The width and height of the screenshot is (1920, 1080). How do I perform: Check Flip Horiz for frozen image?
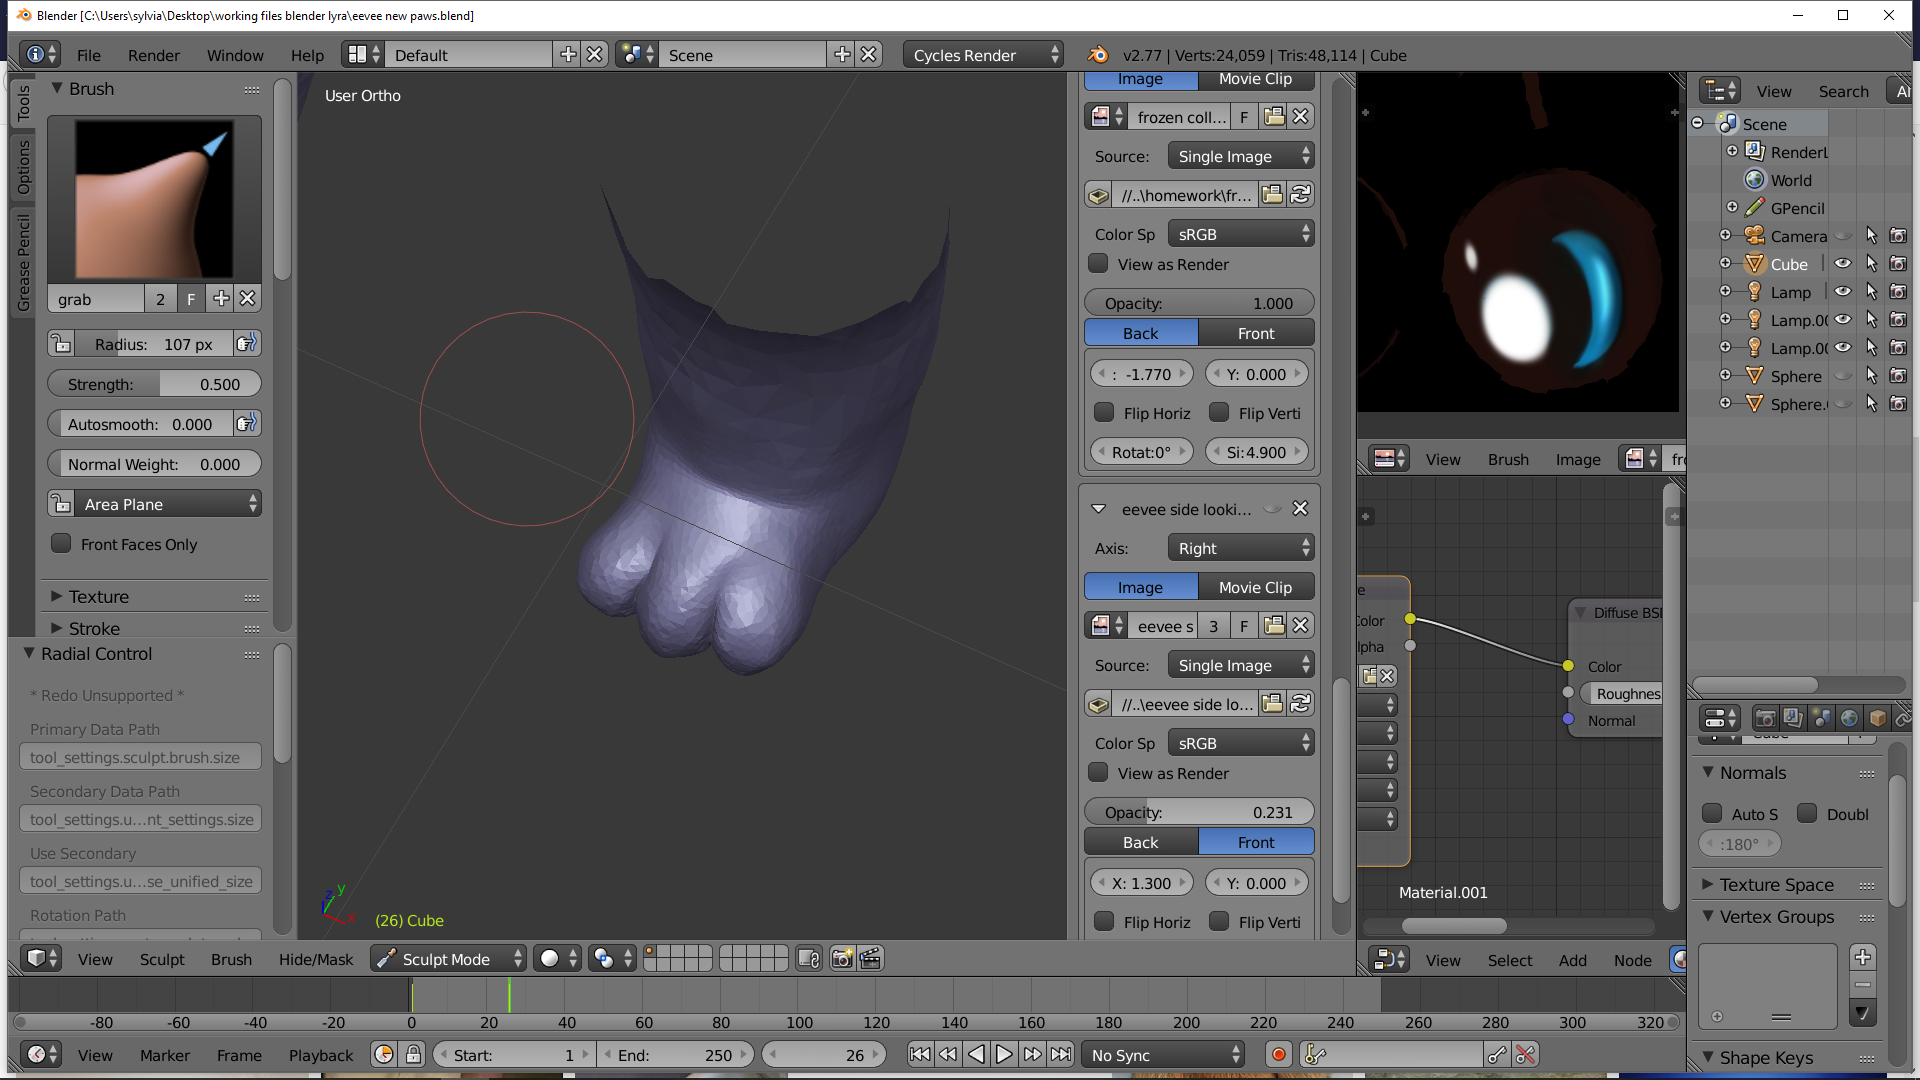(x=1104, y=413)
